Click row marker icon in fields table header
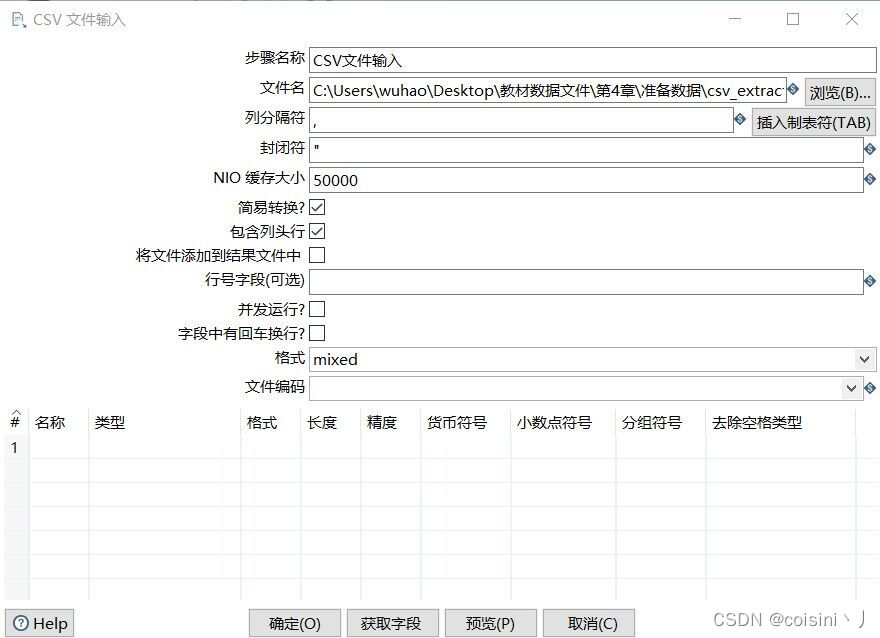This screenshot has width=880, height=638. click(x=14, y=422)
